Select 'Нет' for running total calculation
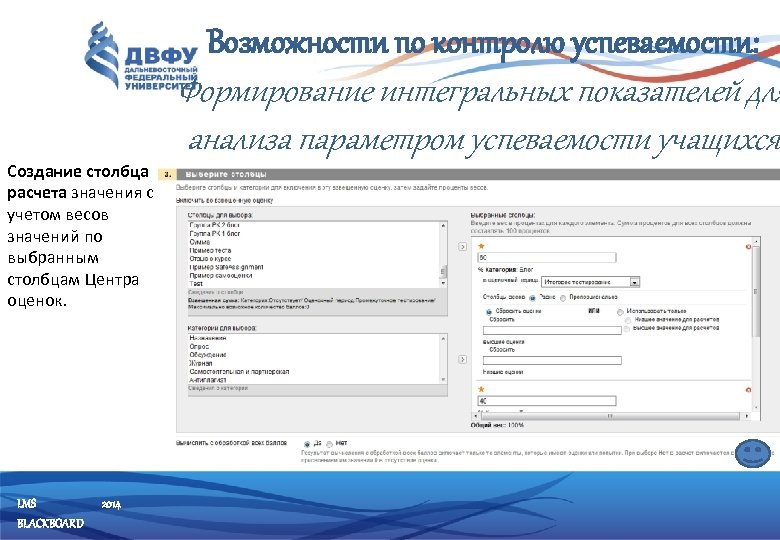This screenshot has height=540, width=780. [329, 444]
